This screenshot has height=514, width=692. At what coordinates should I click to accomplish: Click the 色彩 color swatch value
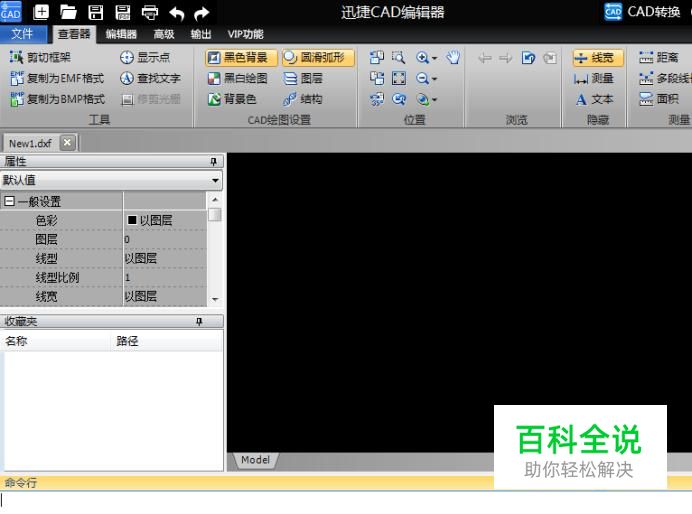coord(131,220)
